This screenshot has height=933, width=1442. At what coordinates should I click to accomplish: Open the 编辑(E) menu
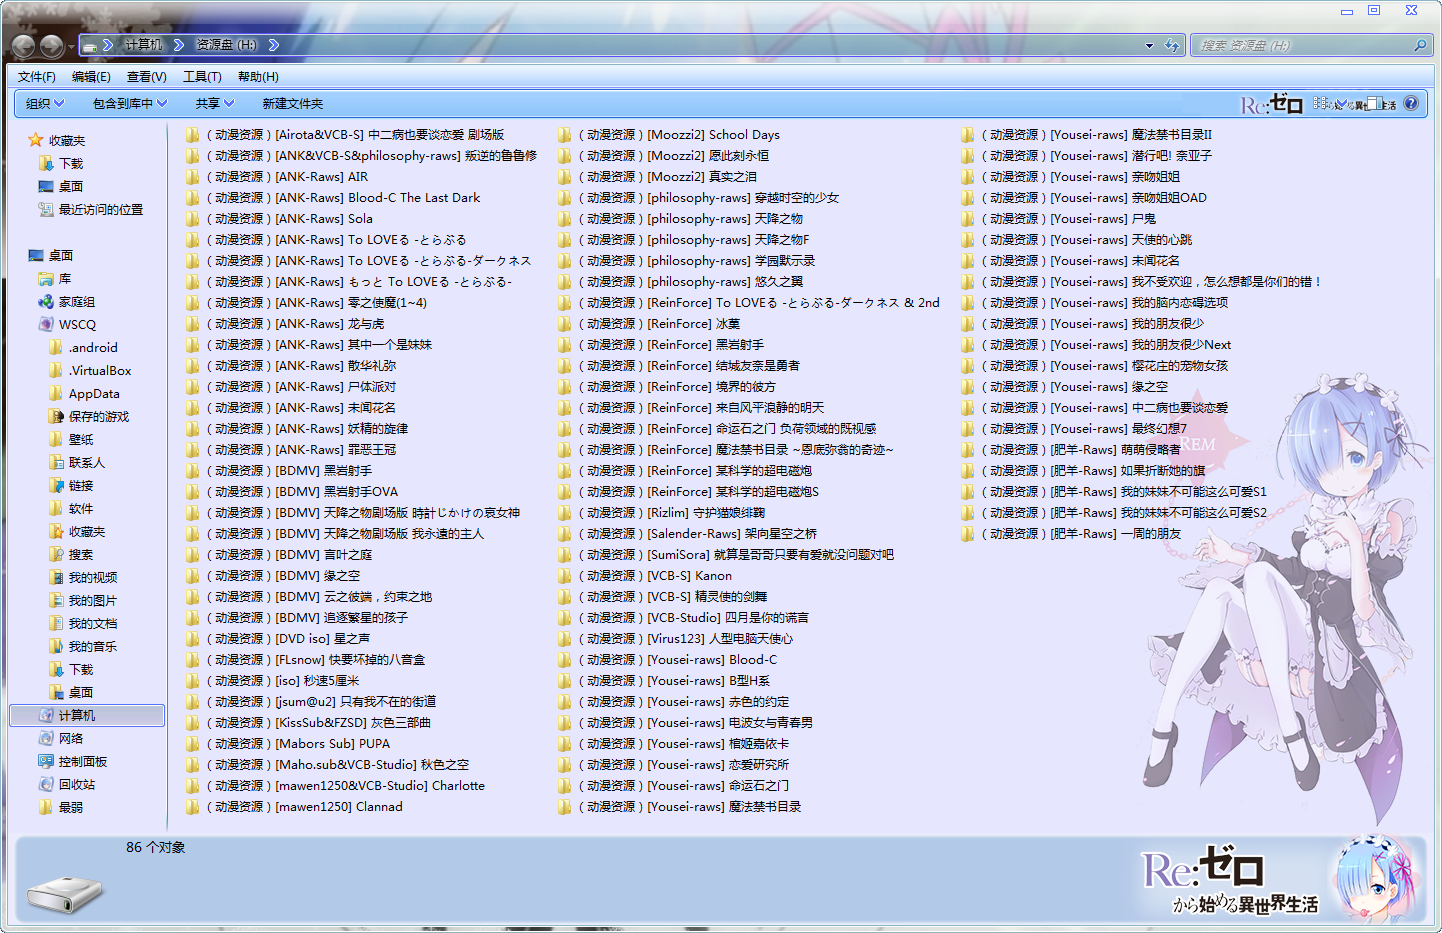(91, 77)
